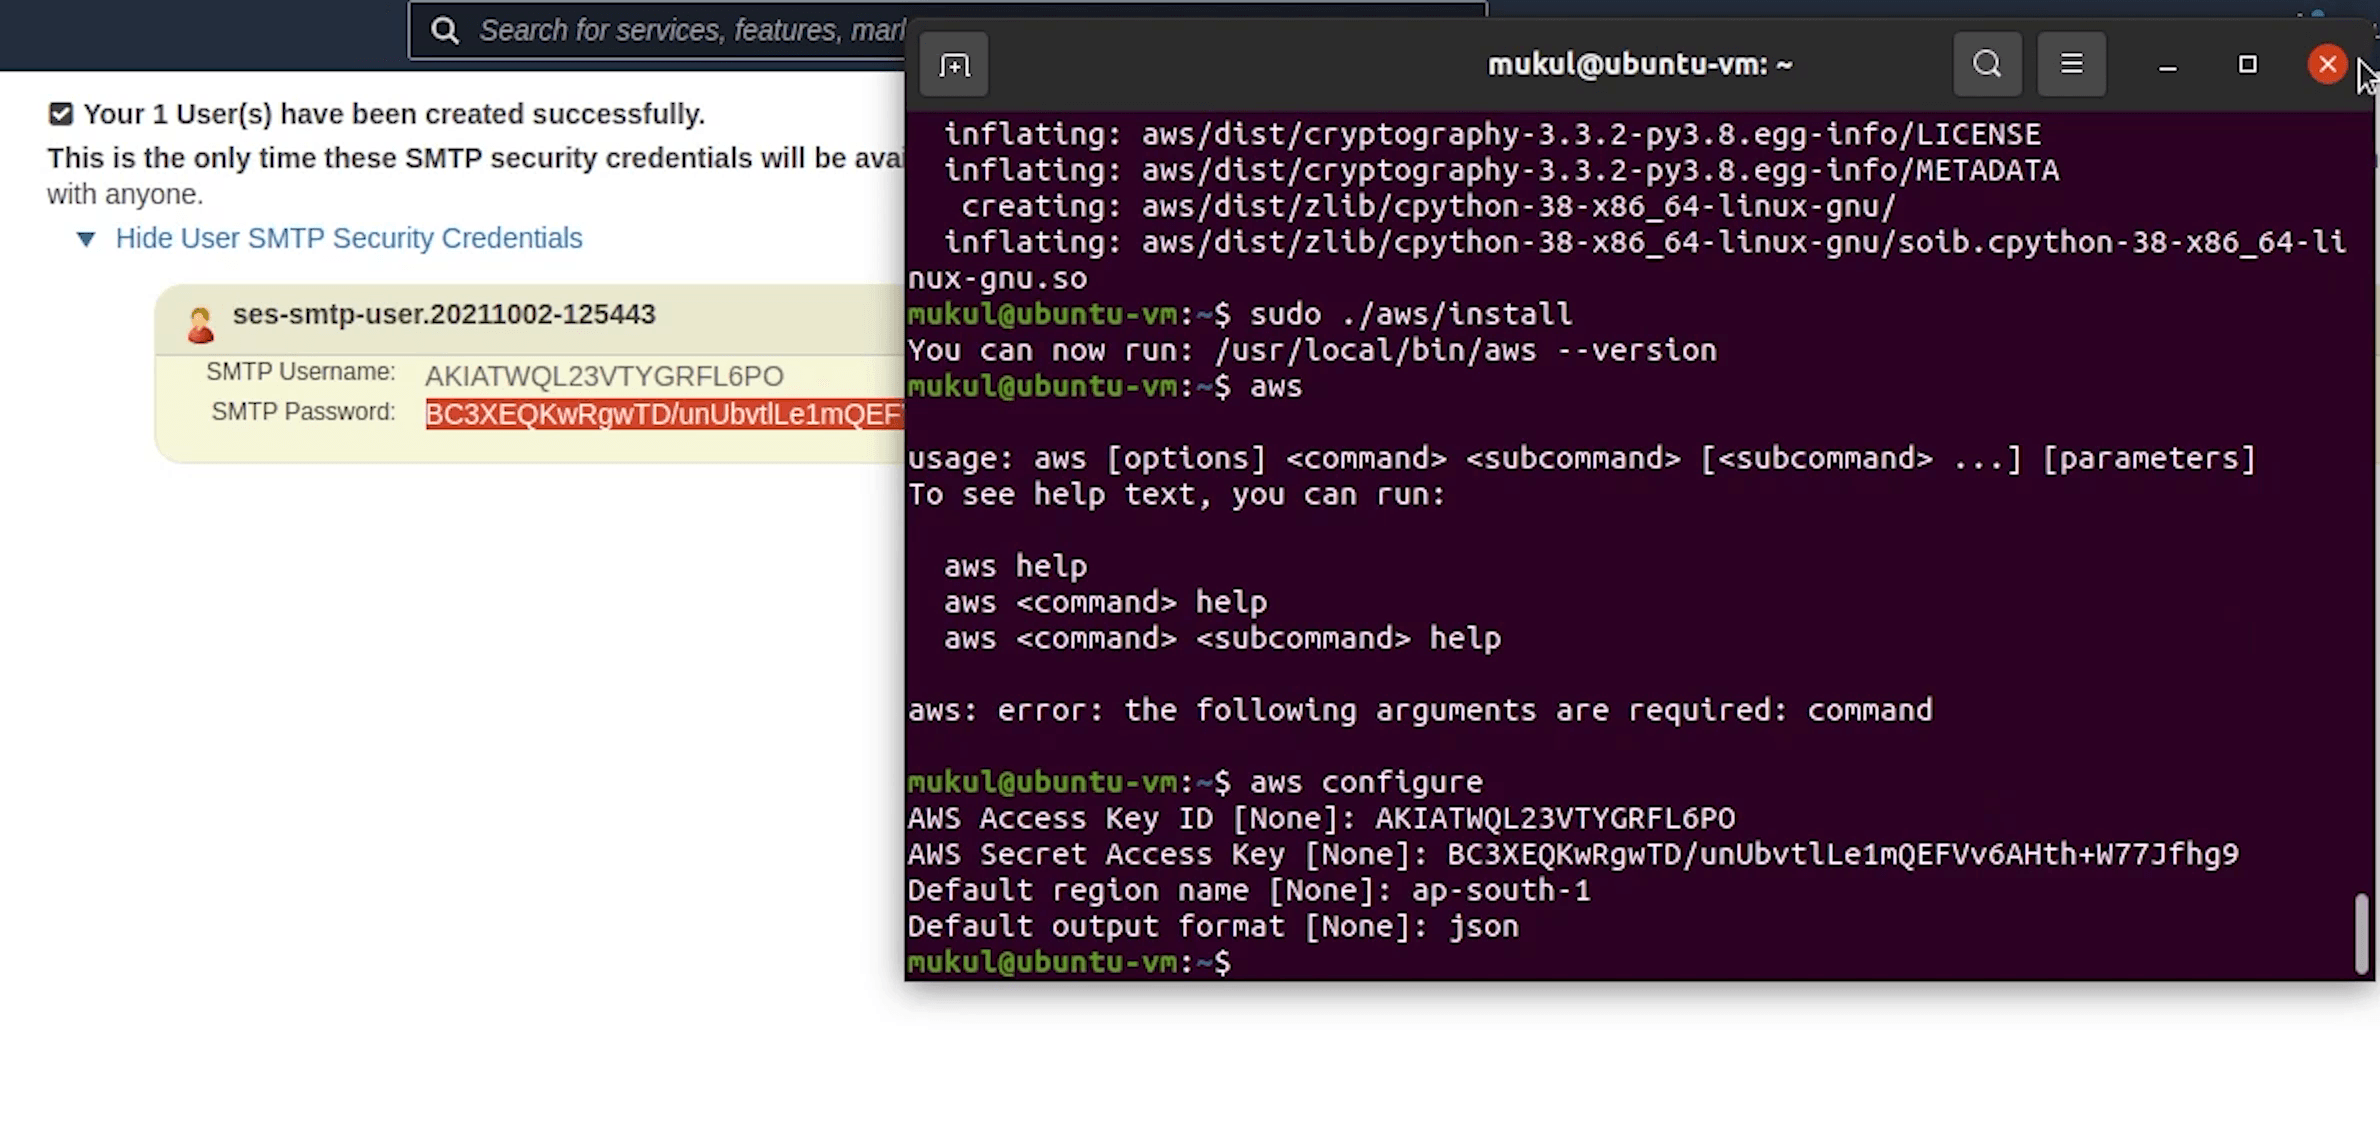
Task: Toggle checkbox beside users created message
Action: (61, 114)
